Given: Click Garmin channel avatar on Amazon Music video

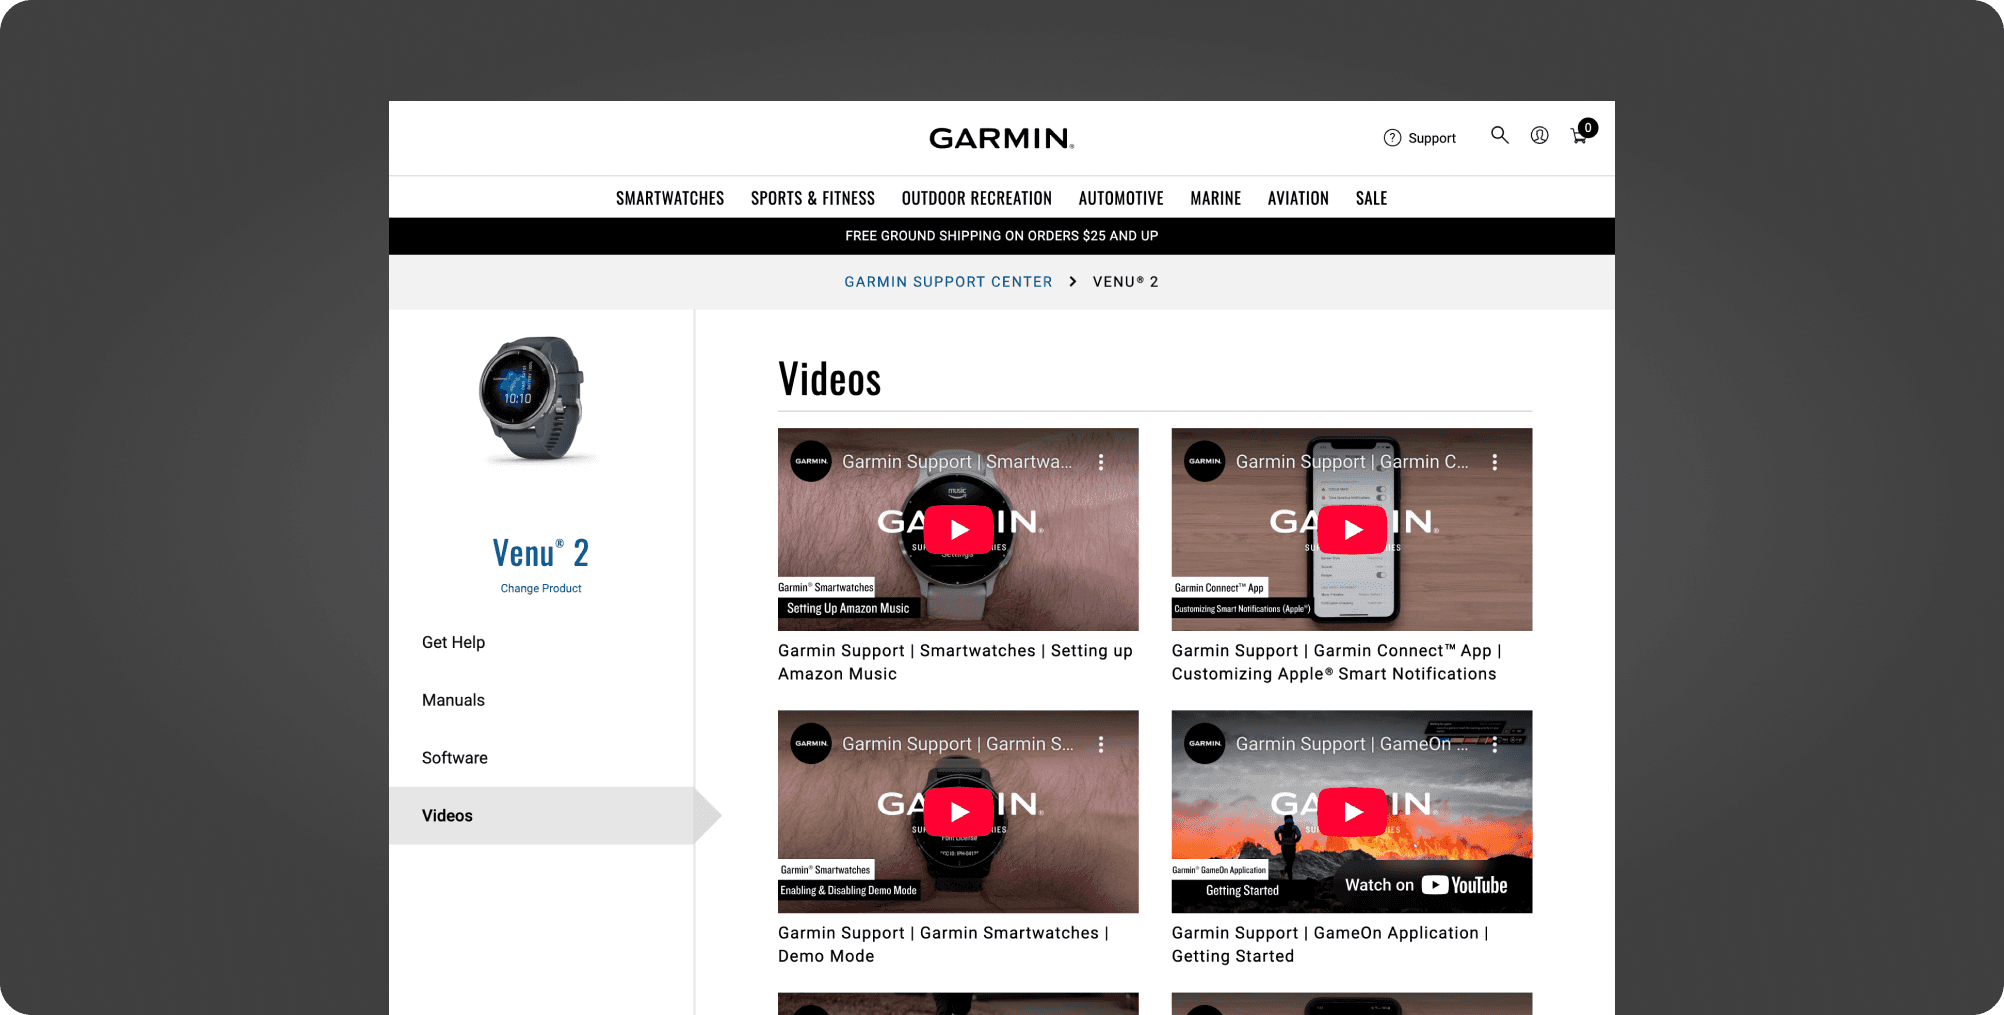Looking at the screenshot, I should click(811, 461).
